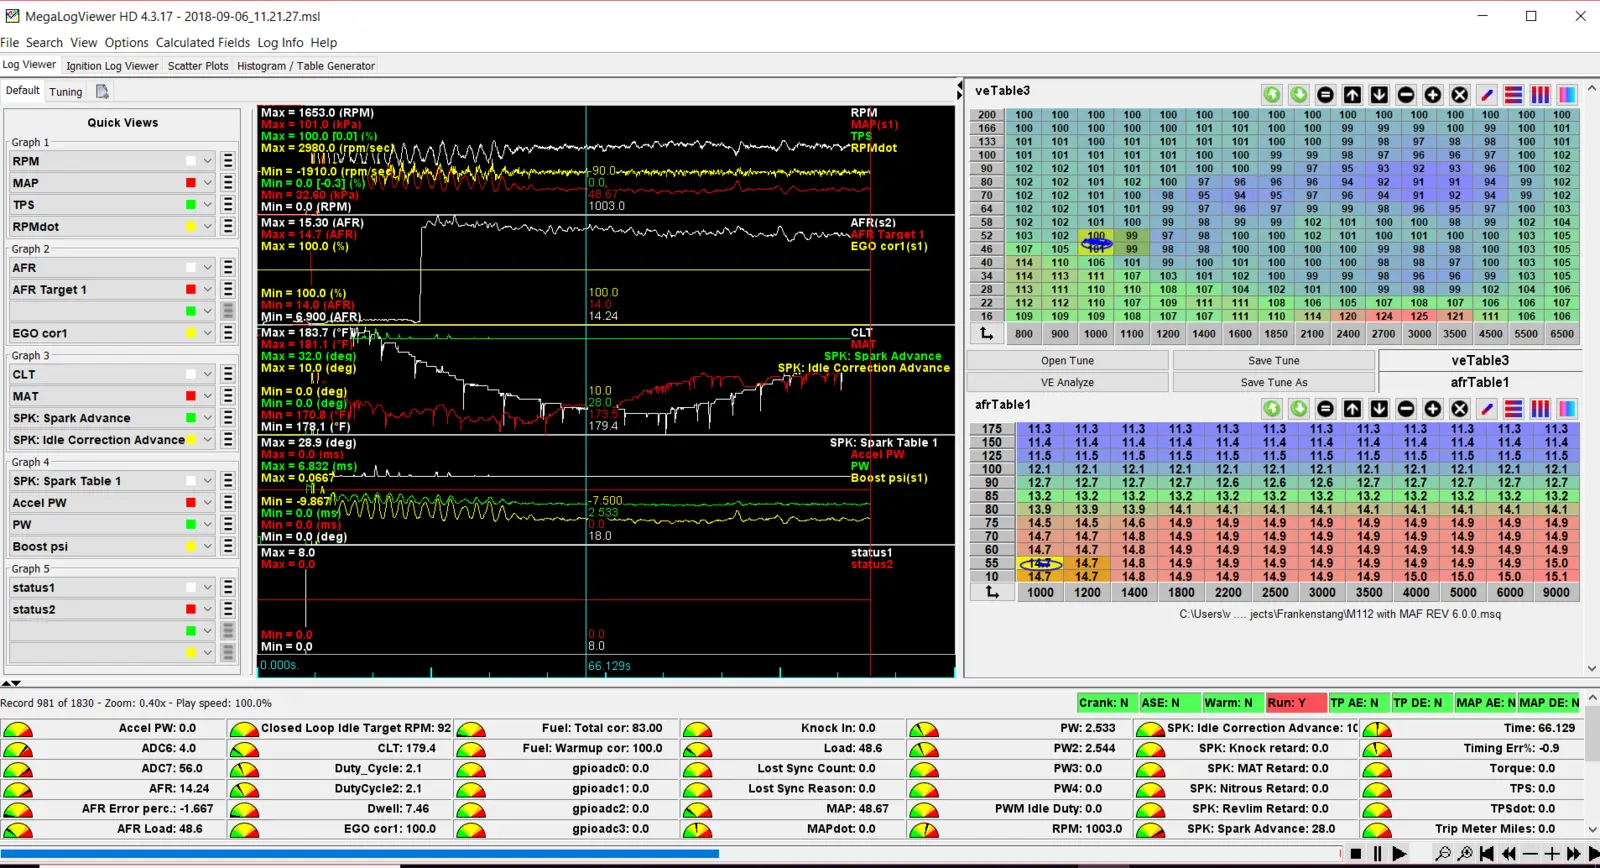This screenshot has width=1600, height=868.
Task: Open the RPM trace options hamburger icon
Action: click(x=228, y=161)
